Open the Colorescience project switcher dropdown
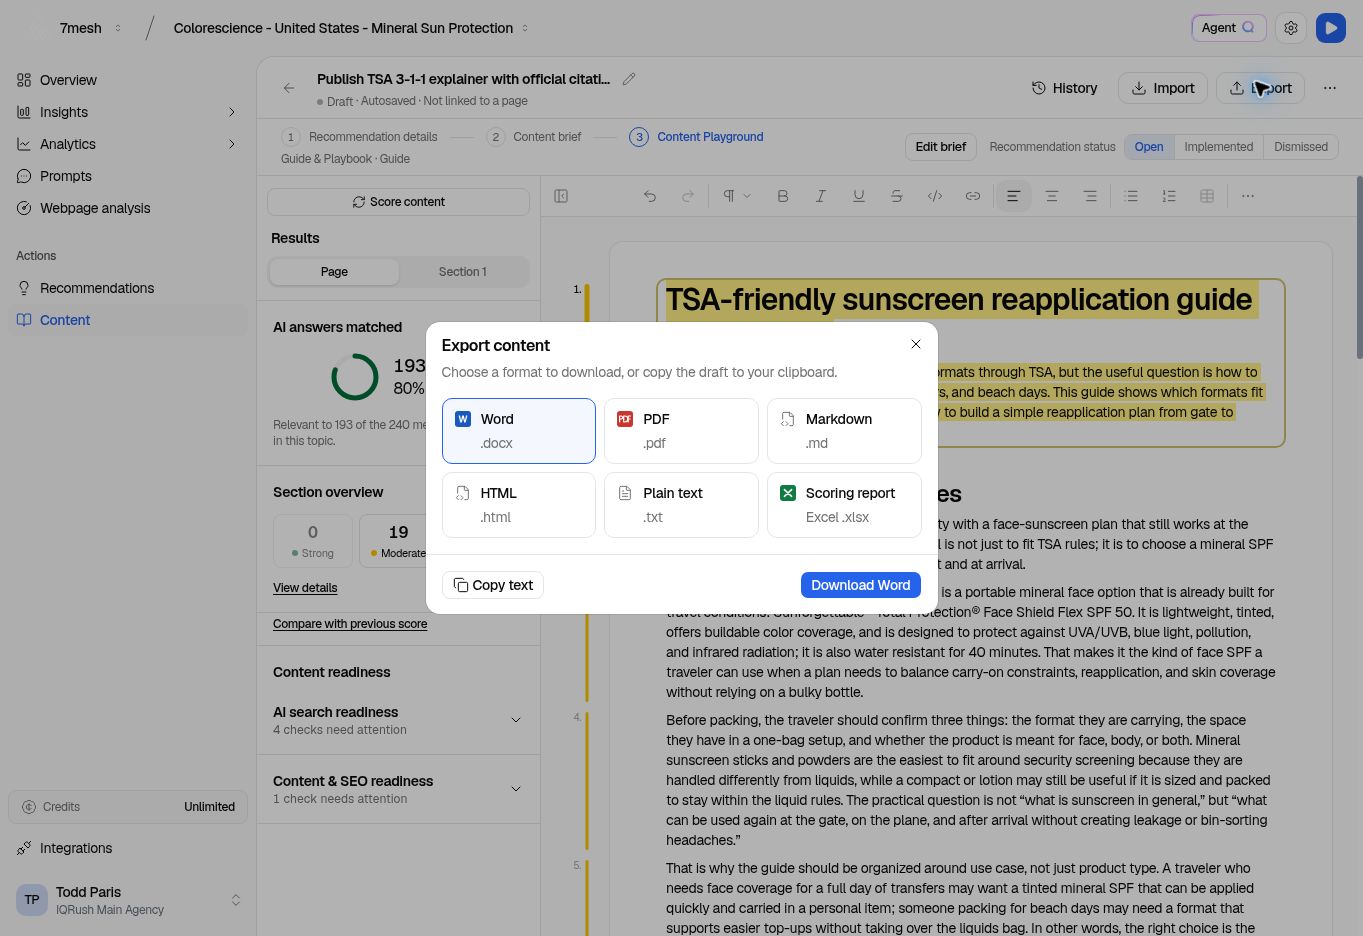 tap(351, 28)
